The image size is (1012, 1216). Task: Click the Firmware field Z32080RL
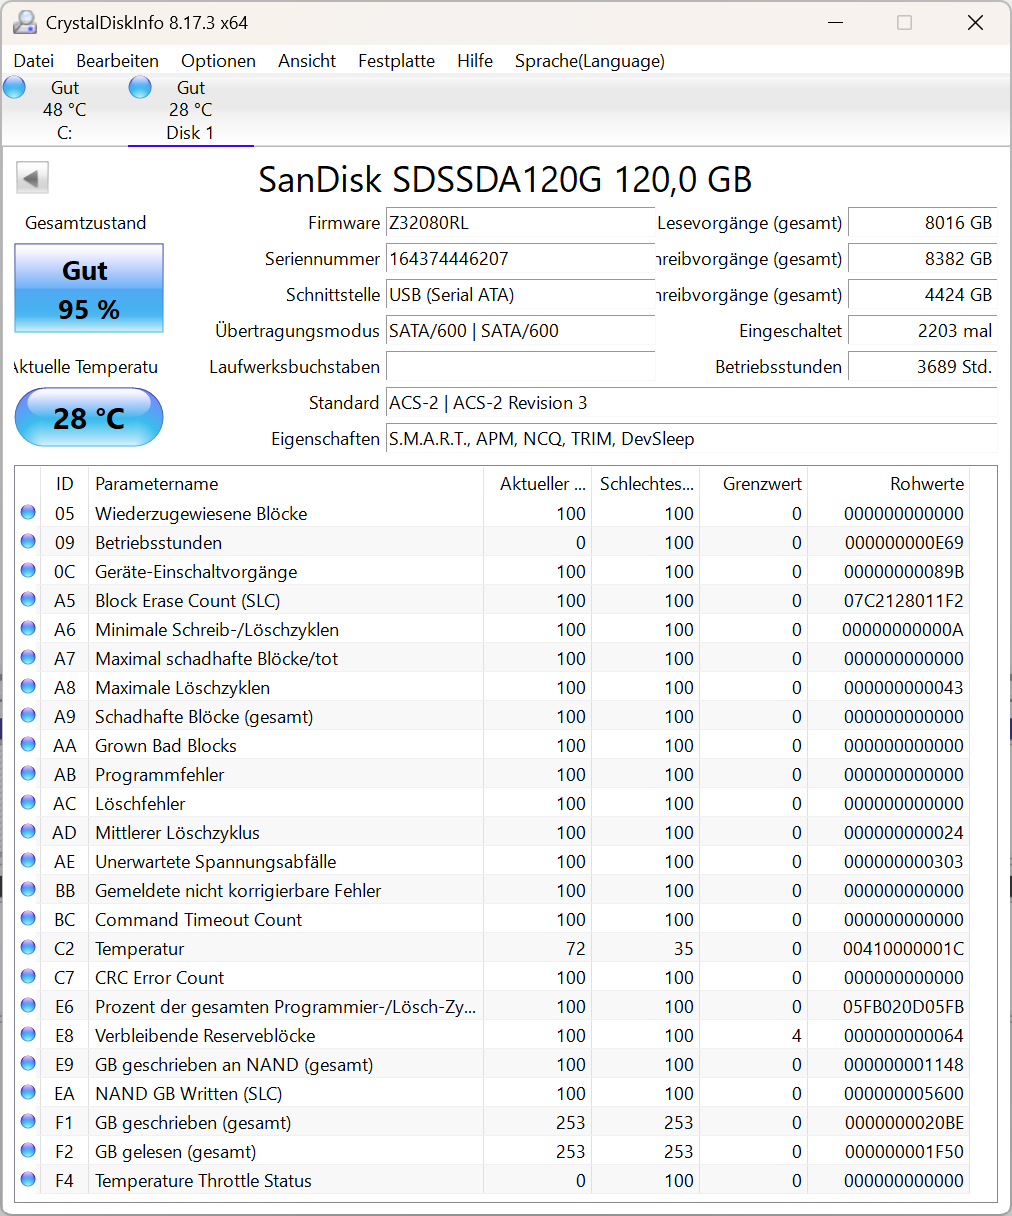pyautogui.click(x=520, y=223)
